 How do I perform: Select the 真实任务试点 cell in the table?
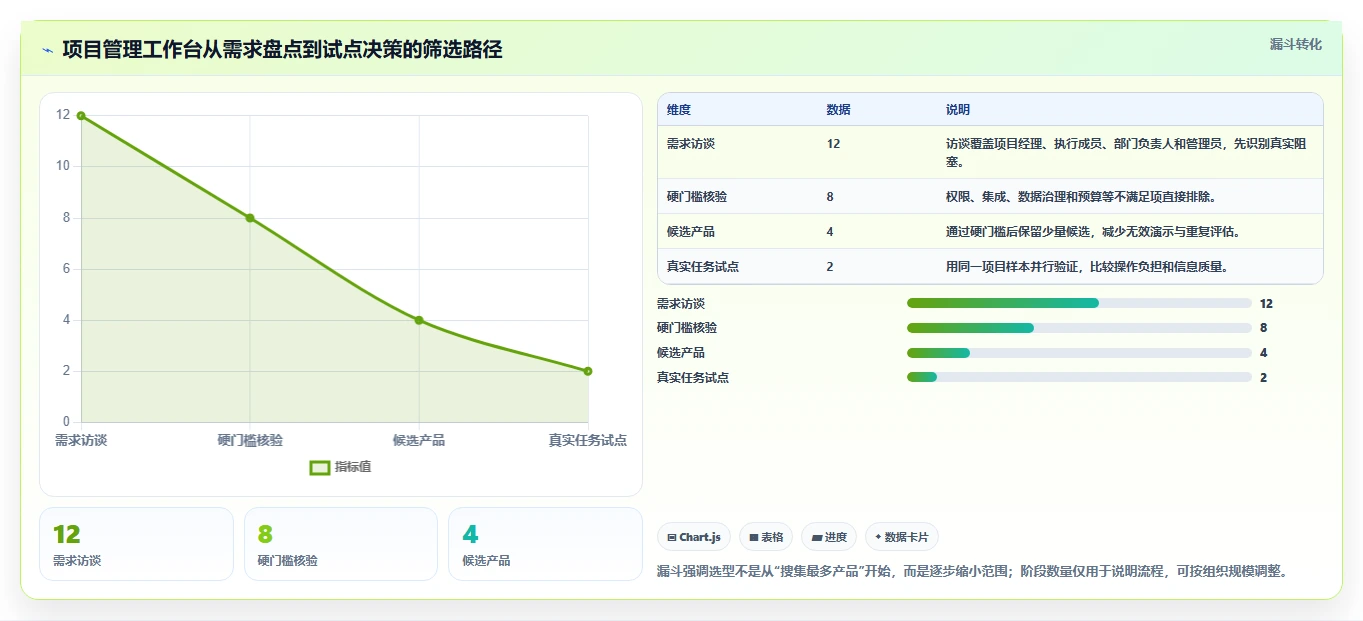pos(703,267)
